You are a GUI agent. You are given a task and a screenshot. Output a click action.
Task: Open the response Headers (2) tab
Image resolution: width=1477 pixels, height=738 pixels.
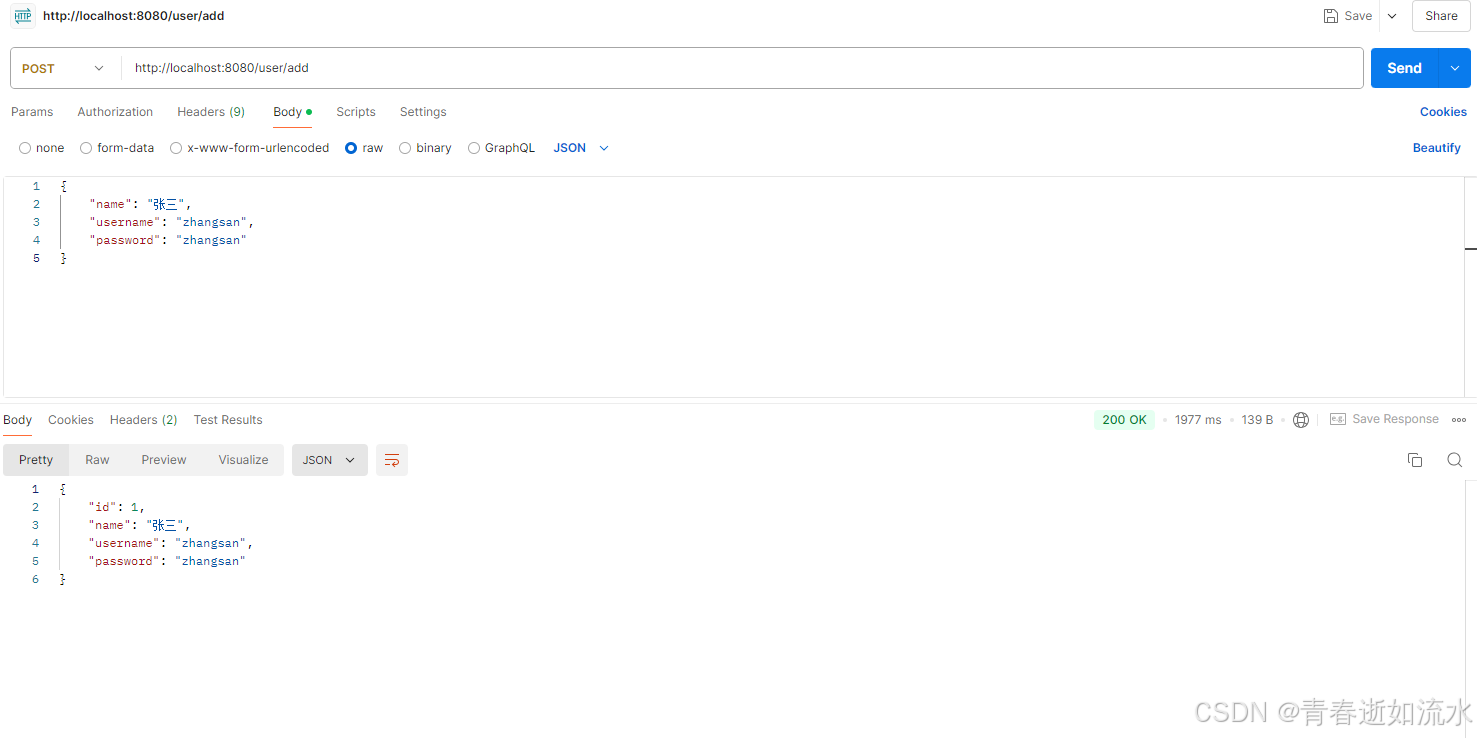click(x=144, y=420)
